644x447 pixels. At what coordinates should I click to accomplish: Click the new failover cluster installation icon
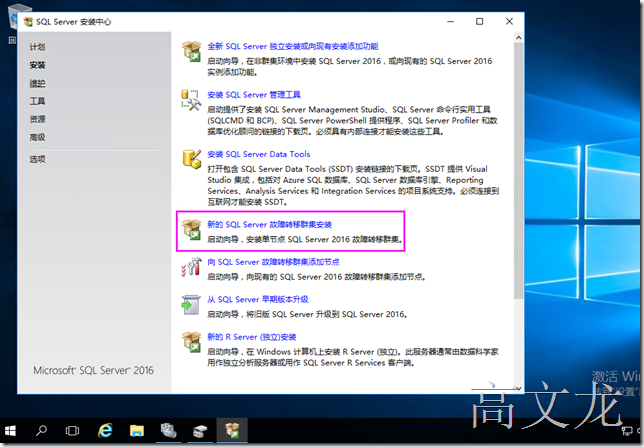tap(191, 229)
